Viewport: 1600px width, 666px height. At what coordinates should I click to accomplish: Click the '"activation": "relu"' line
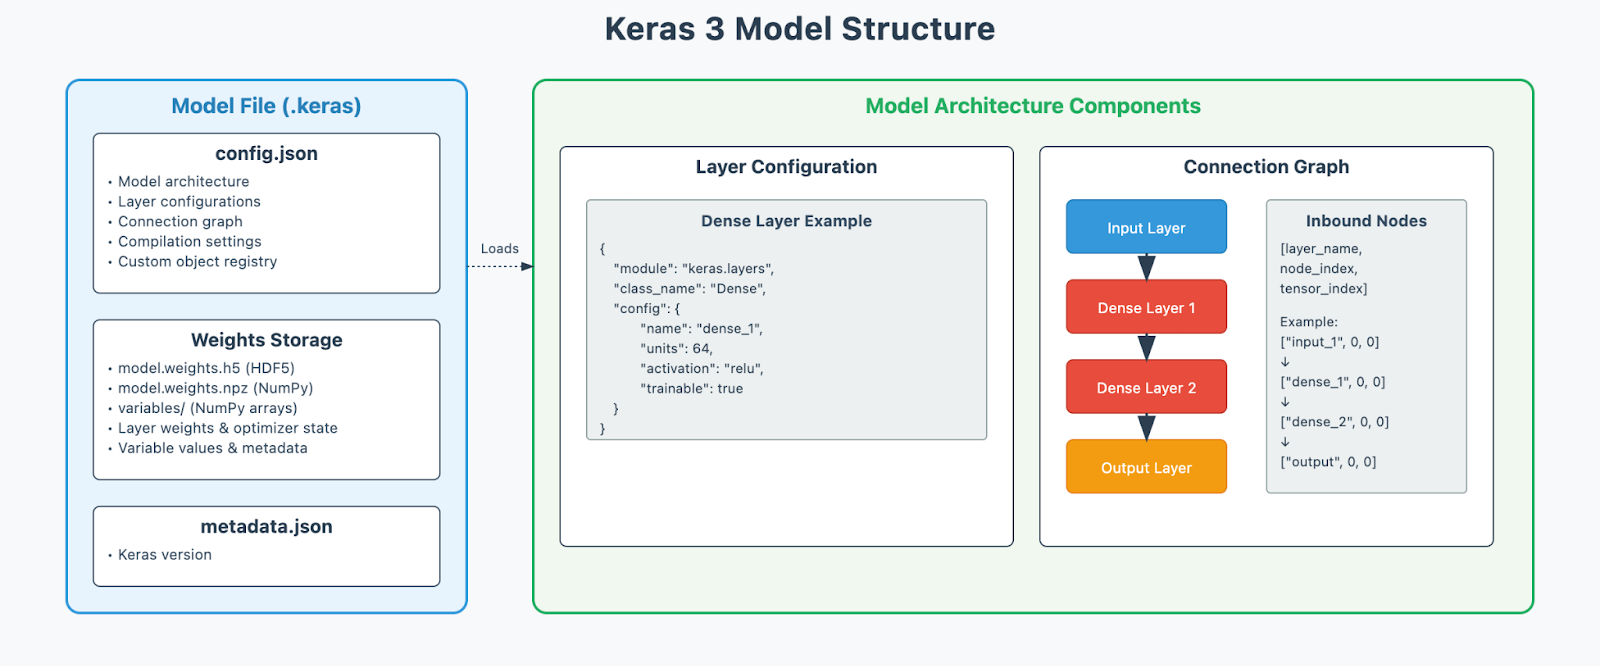(702, 369)
